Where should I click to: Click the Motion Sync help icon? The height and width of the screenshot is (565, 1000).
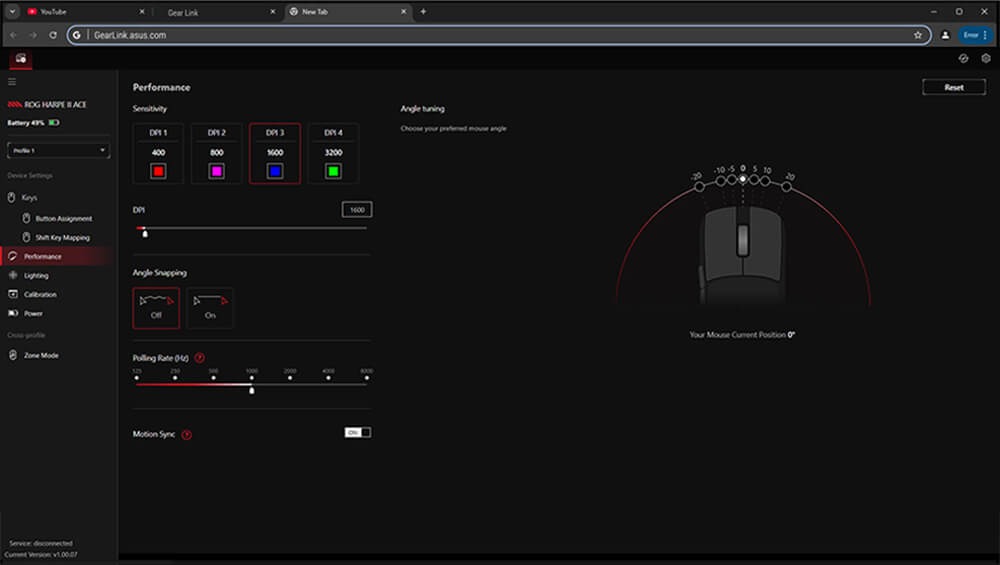coord(187,435)
